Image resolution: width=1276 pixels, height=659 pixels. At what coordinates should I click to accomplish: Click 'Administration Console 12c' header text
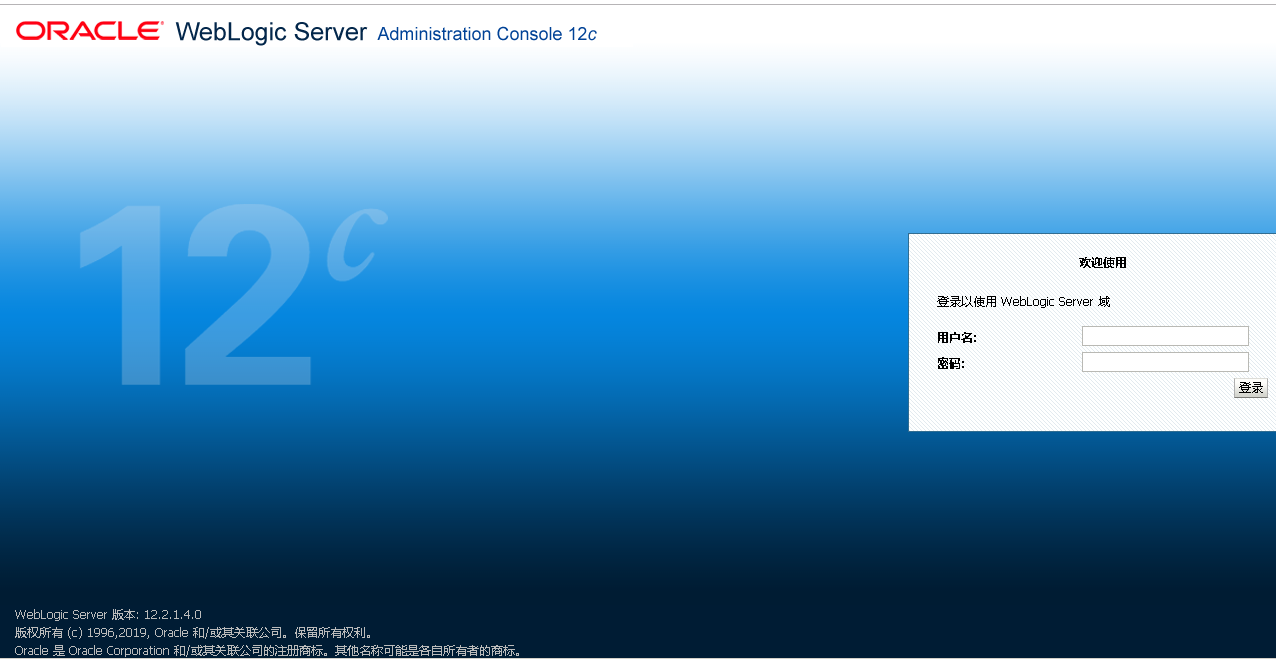[x=487, y=34]
